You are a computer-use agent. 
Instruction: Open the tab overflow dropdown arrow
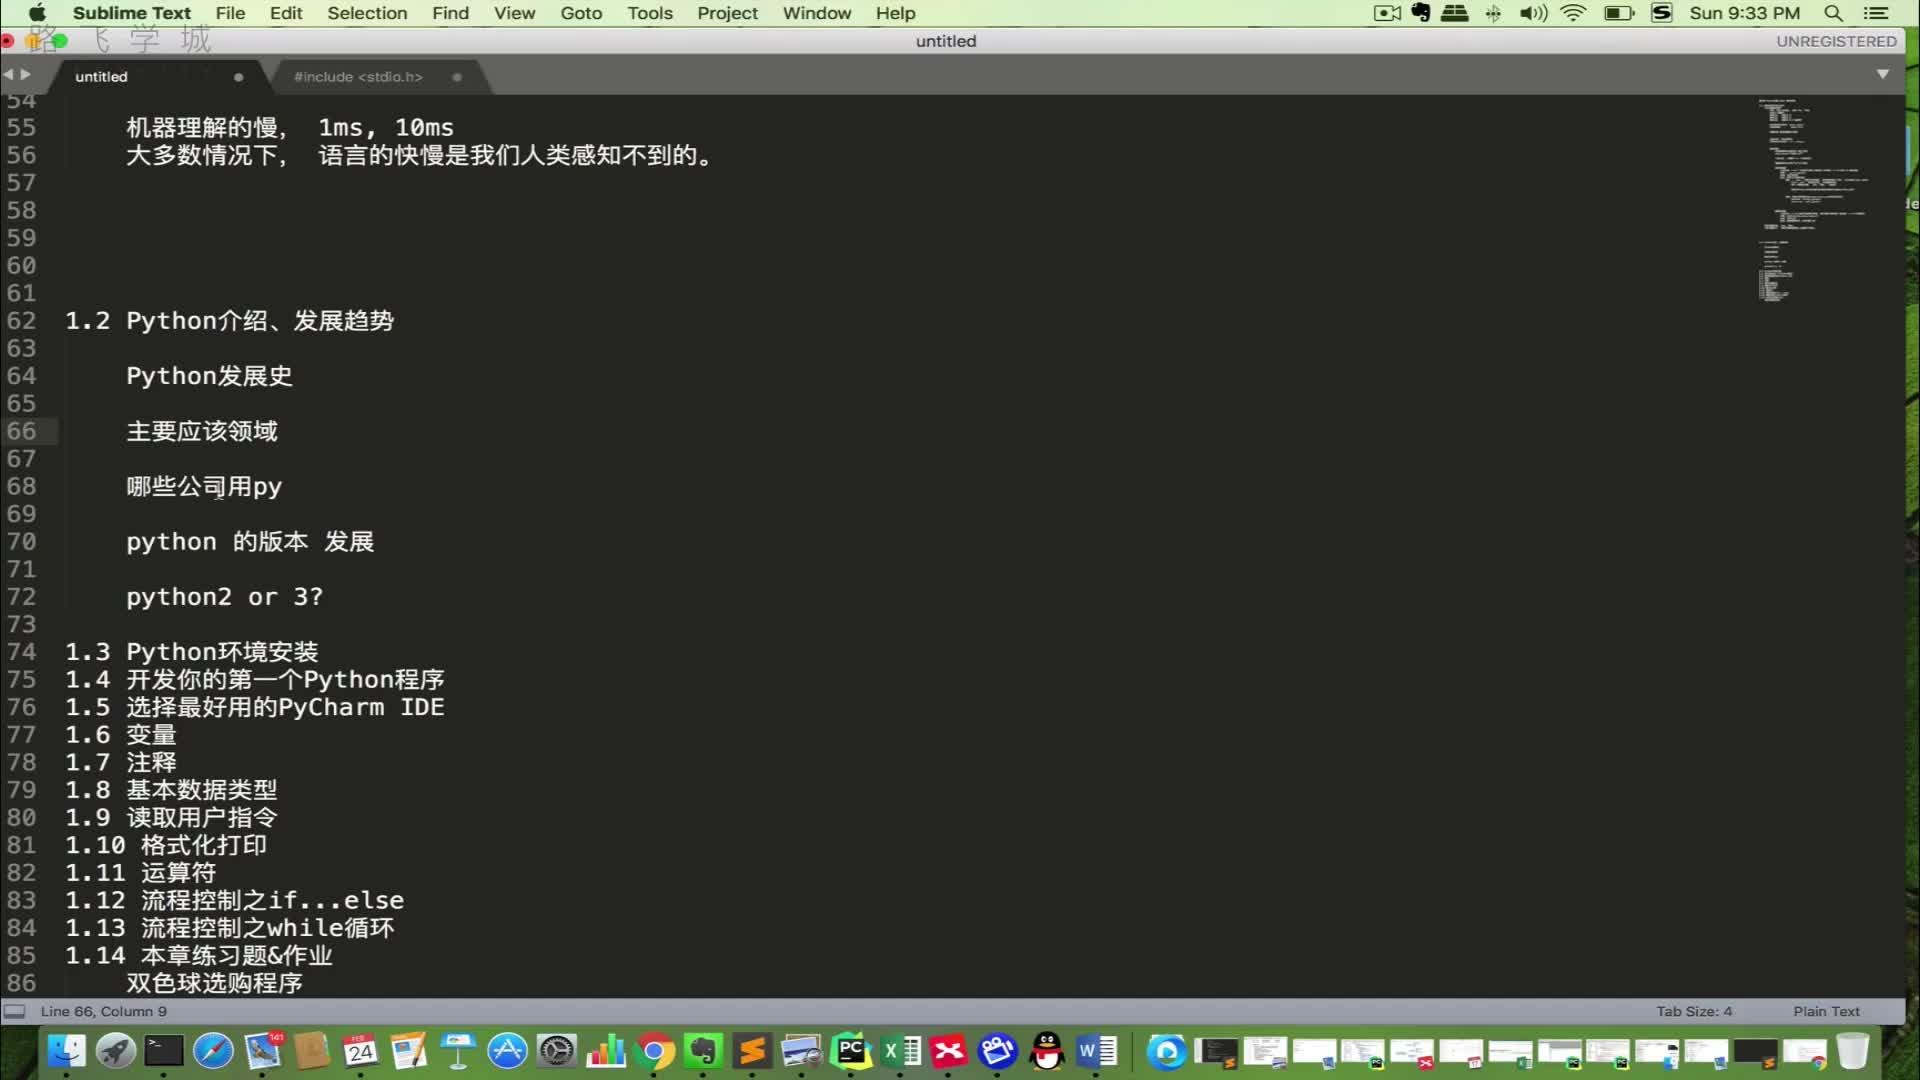point(1881,74)
